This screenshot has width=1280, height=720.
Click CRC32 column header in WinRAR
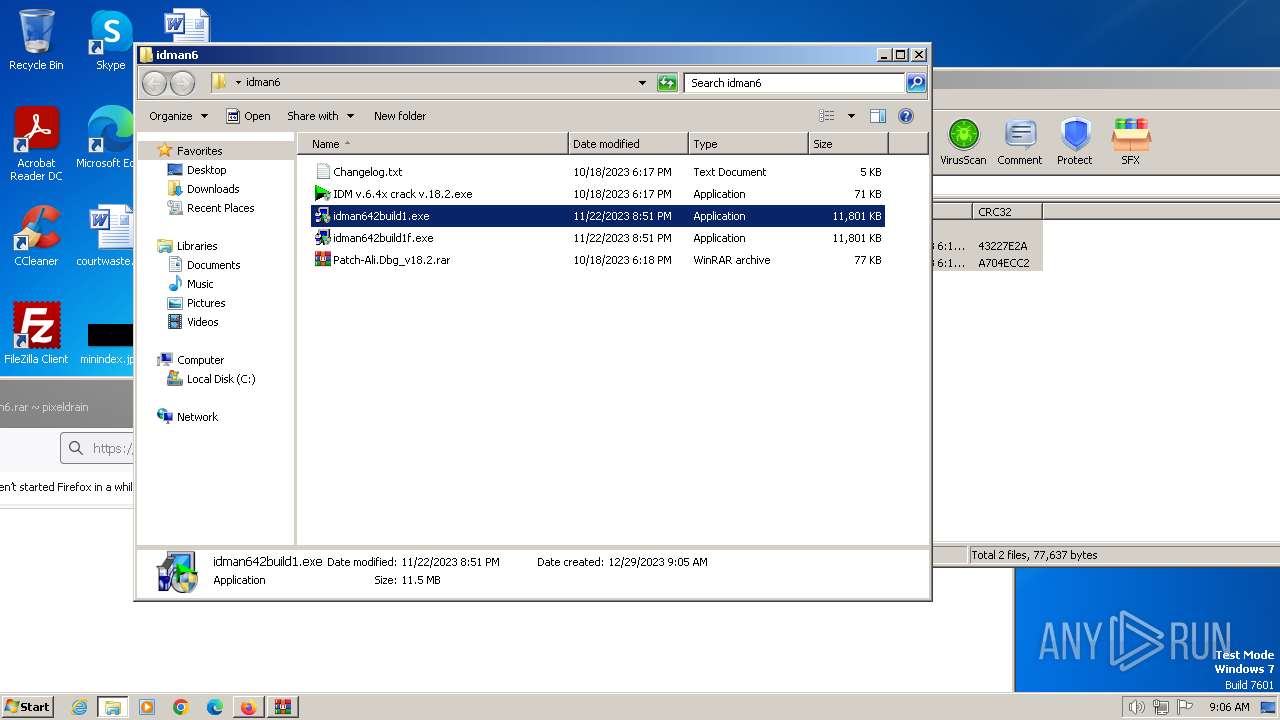(1007, 212)
